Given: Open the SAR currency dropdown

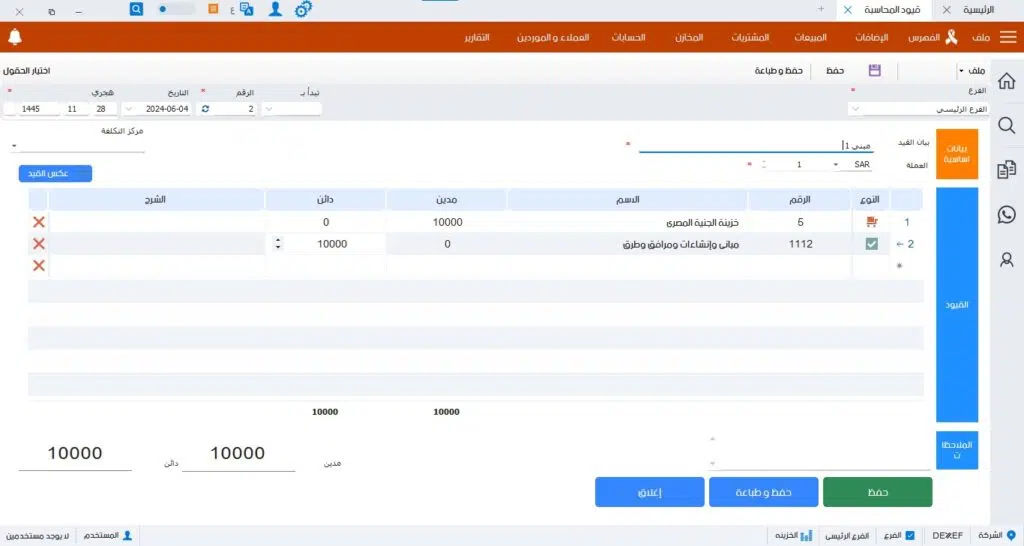Looking at the screenshot, I should [x=836, y=164].
